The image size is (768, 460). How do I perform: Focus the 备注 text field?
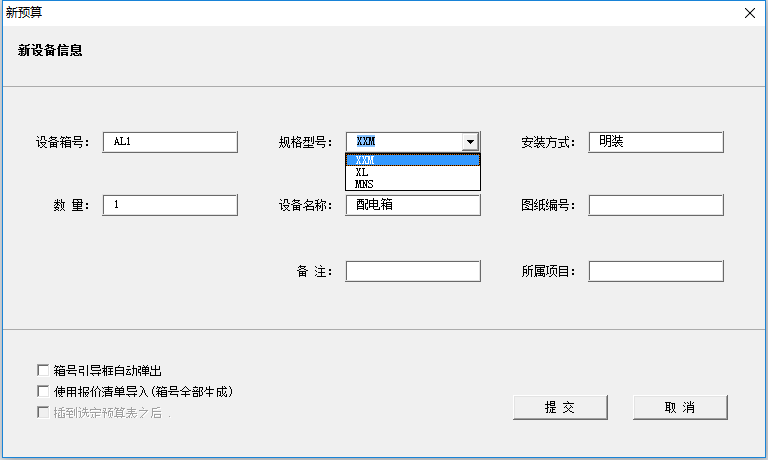(x=413, y=271)
